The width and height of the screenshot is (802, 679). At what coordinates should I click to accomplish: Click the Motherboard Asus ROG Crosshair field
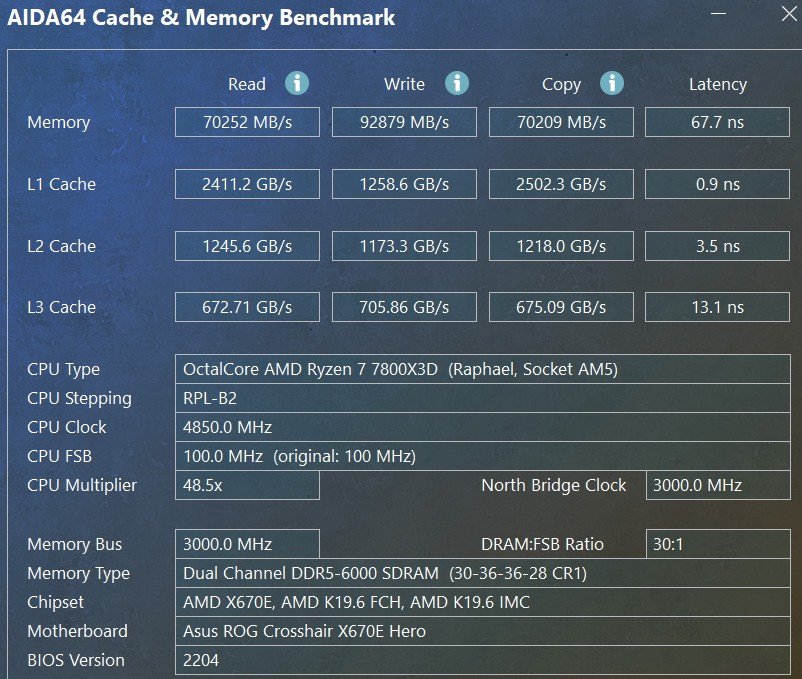[483, 631]
